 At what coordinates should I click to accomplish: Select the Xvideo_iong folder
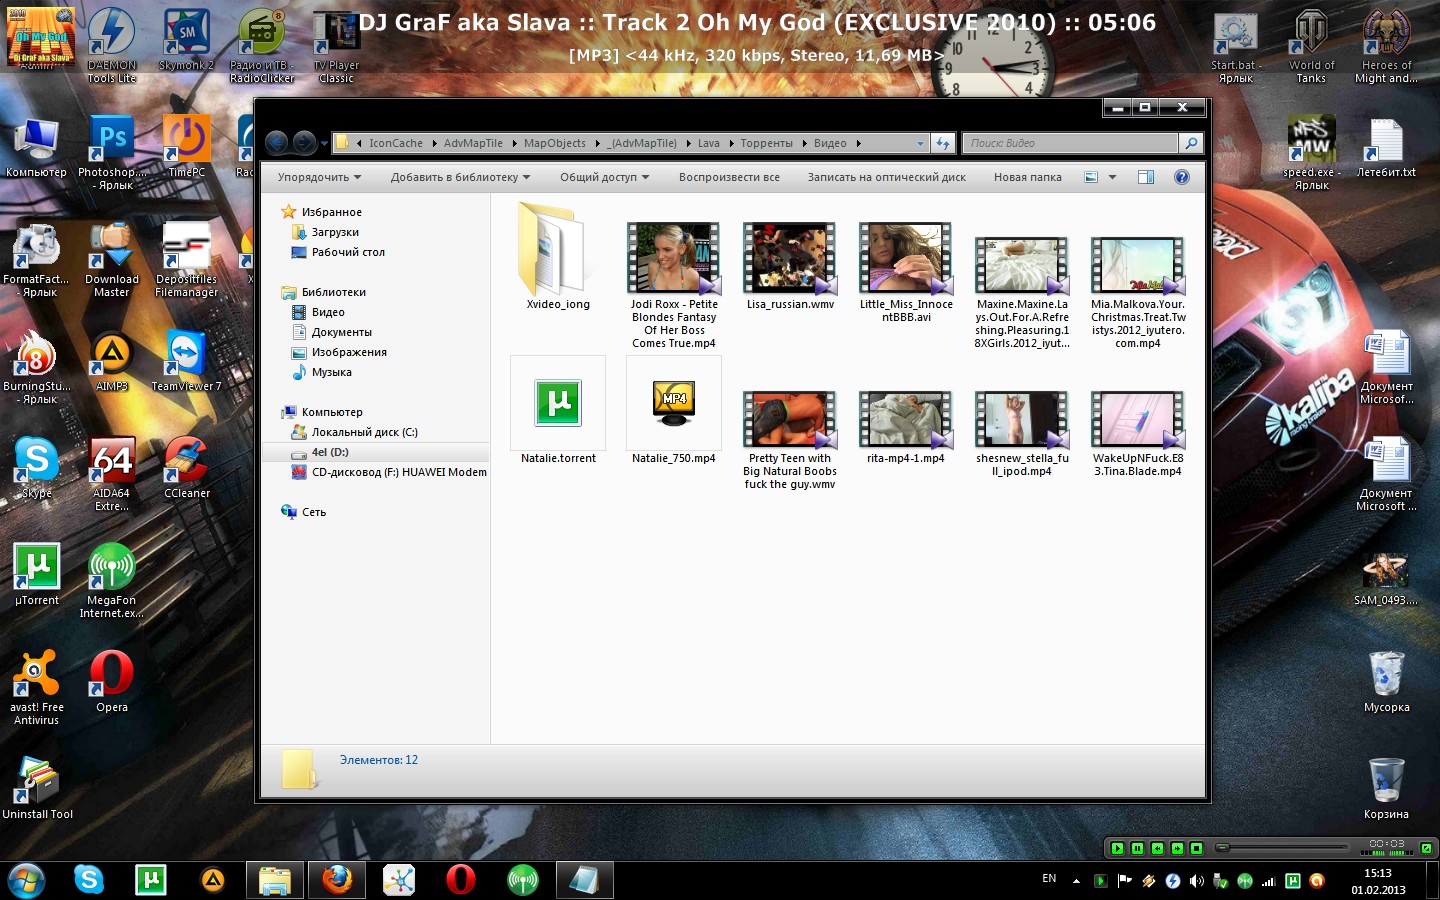(558, 256)
